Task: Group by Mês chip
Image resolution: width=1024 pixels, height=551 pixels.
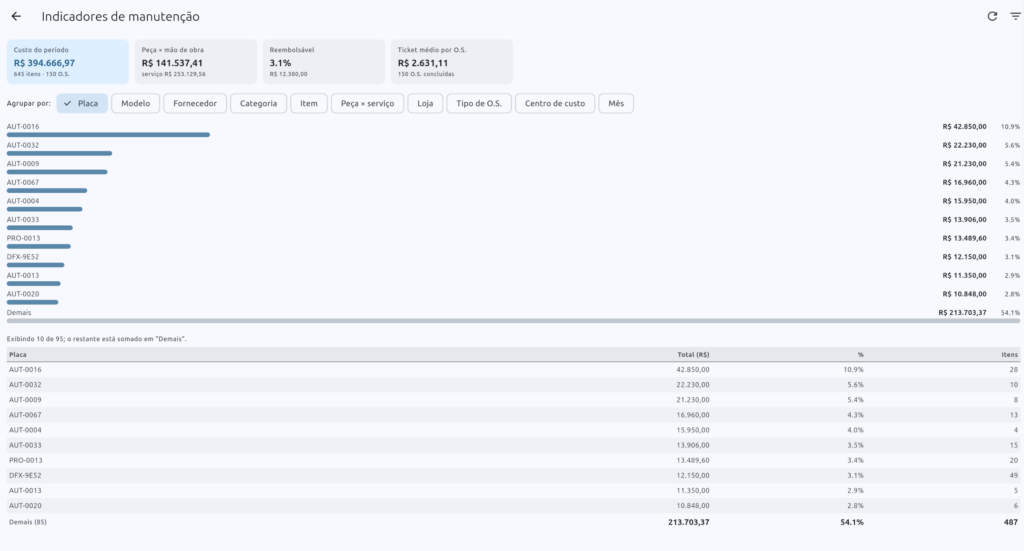Action: 616,103
